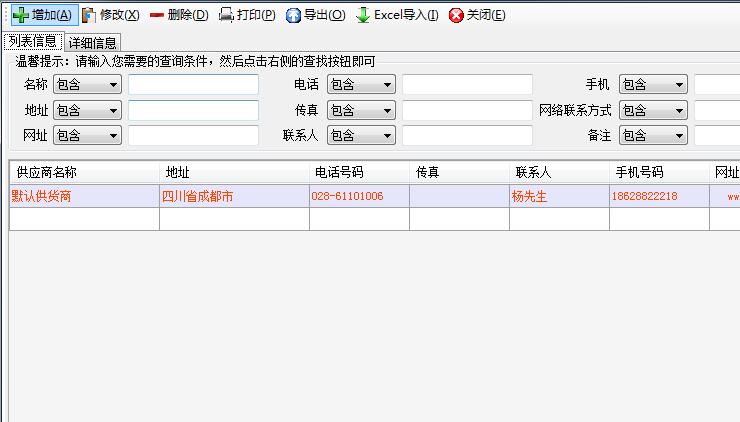Click the 打印(P) printer icon
740x422 pixels.
click(226, 15)
